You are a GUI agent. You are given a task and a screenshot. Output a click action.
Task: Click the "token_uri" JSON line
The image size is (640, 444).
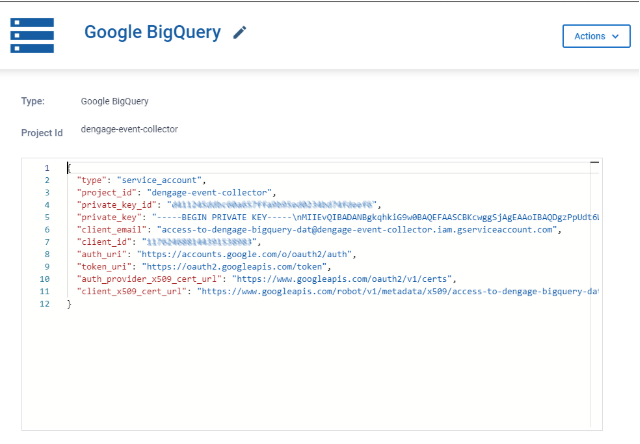[204, 266]
